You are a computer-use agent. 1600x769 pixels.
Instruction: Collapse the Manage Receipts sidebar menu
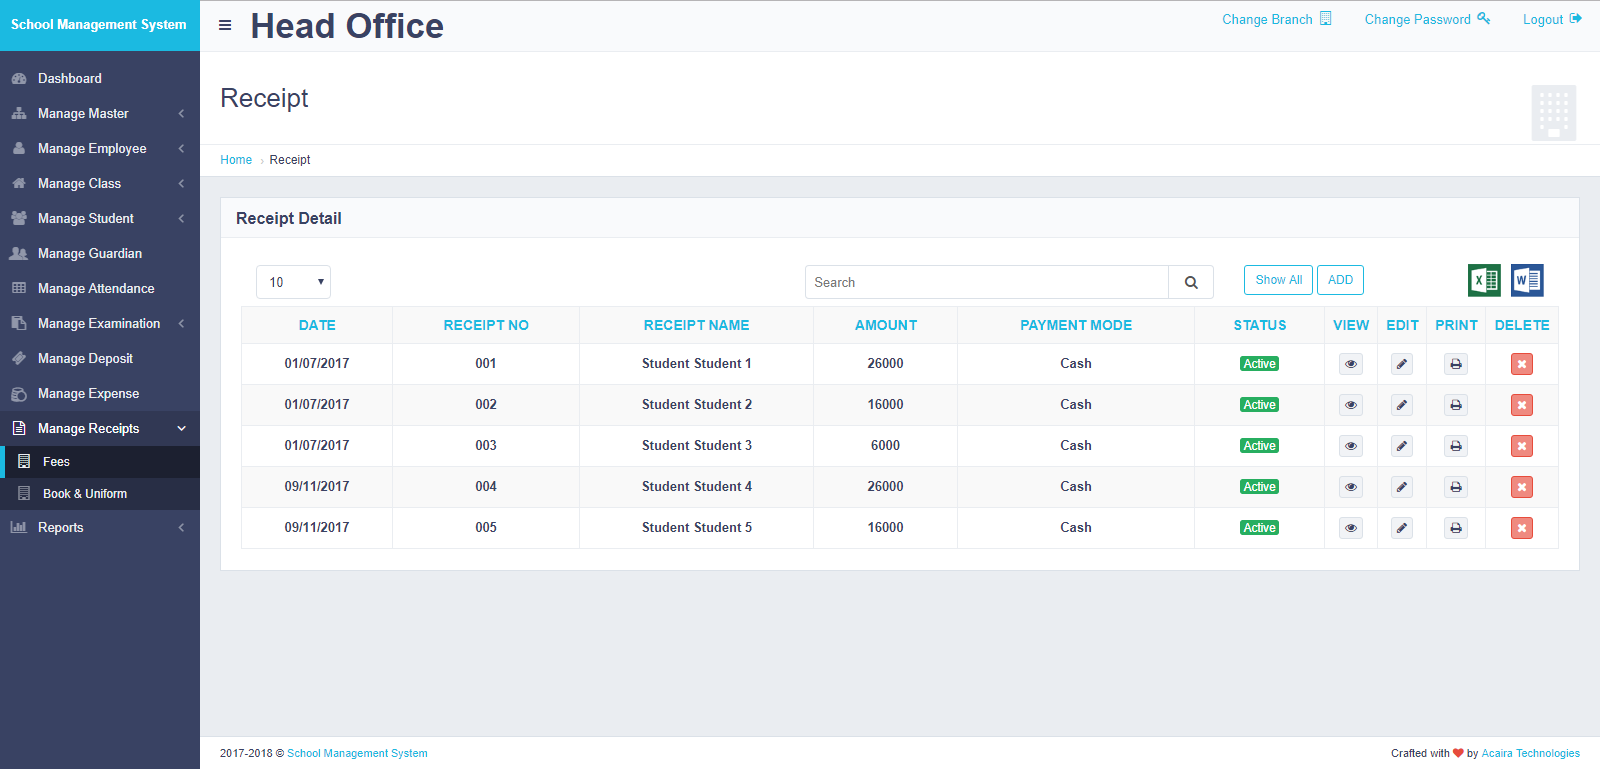[x=98, y=429]
